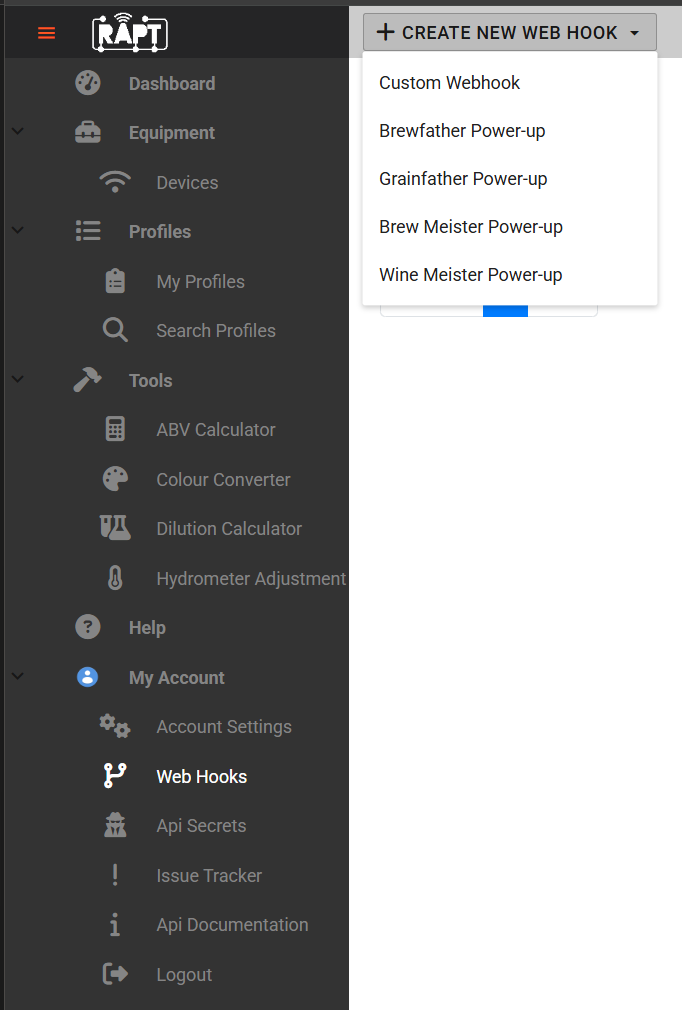Screen dimensions: 682x1010
Task: Click the ABV Calculator icon
Action: (115, 429)
